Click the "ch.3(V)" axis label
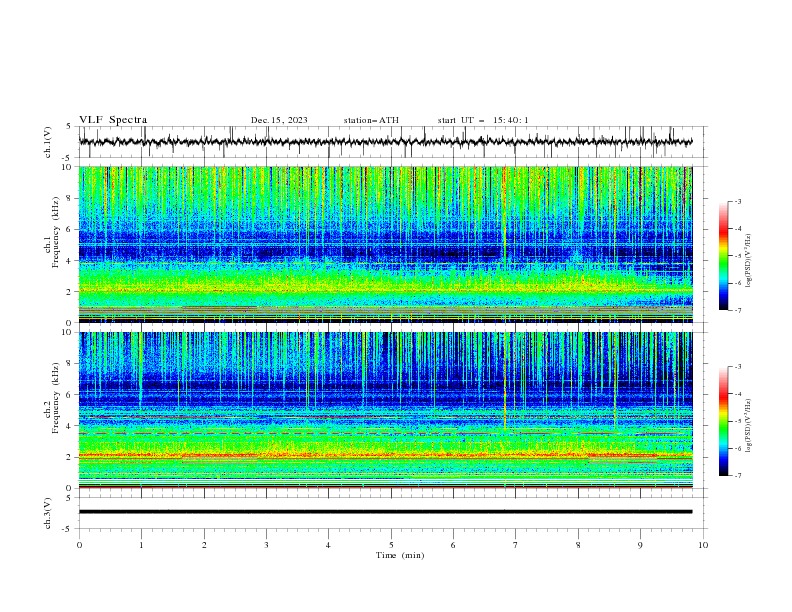The image size is (792, 612). 48,513
